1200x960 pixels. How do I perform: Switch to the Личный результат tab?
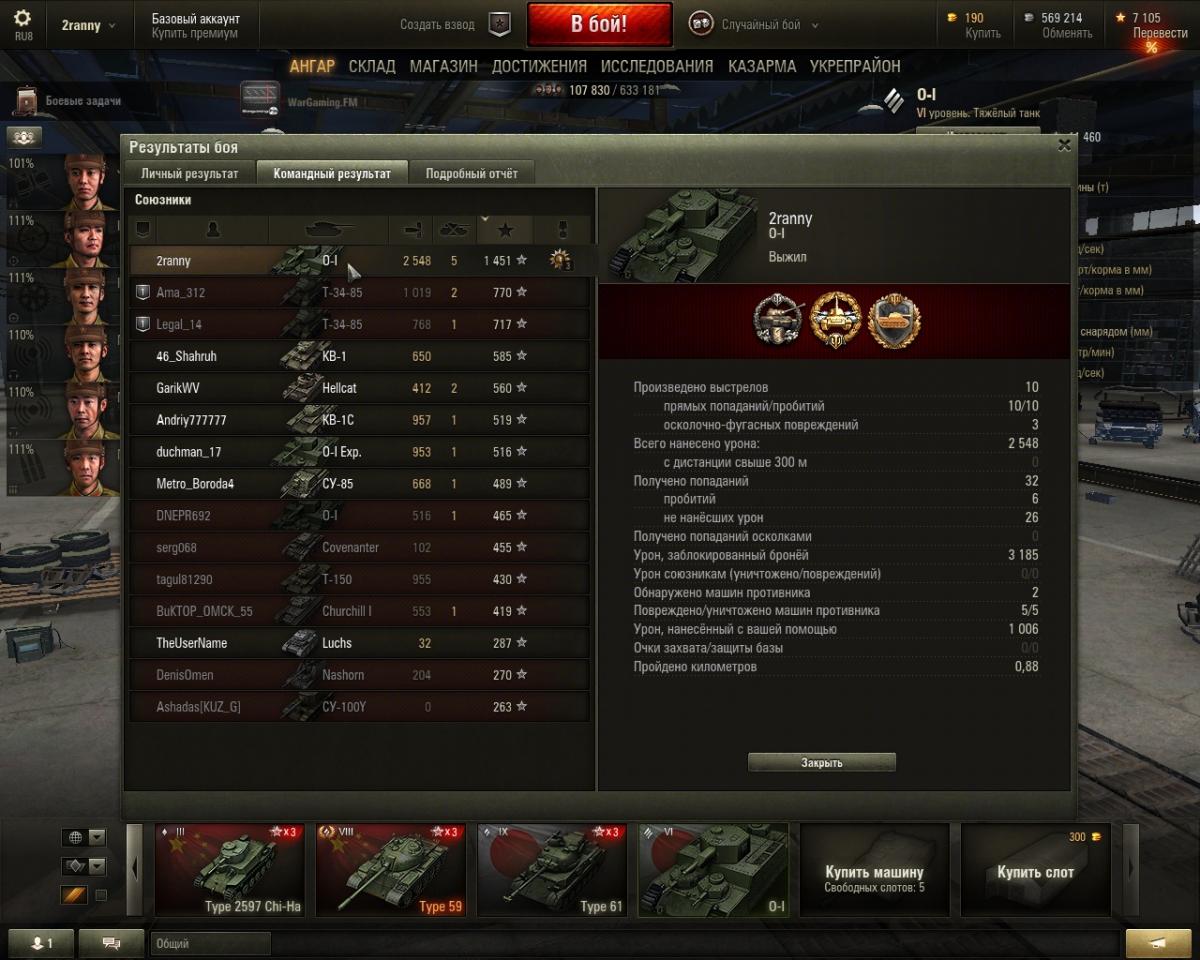pos(190,173)
